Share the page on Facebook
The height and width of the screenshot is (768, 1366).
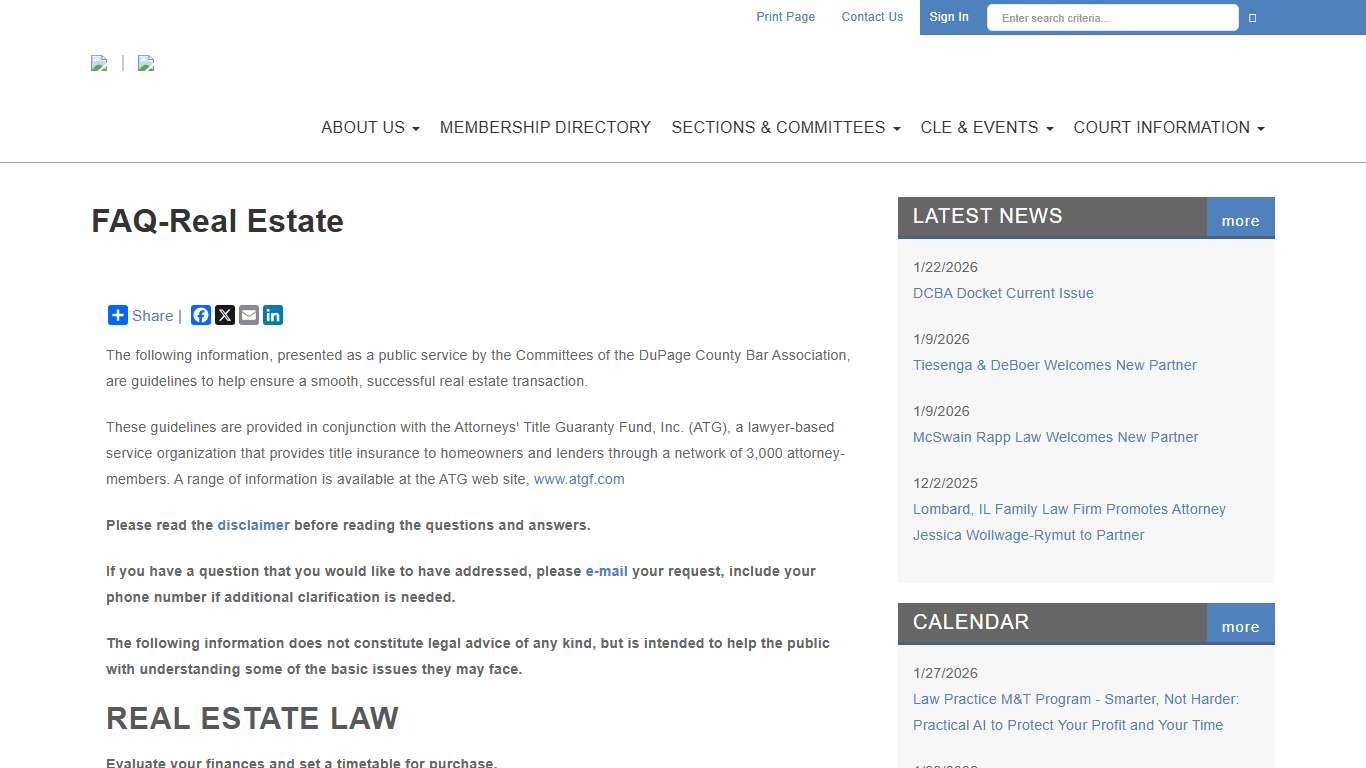click(200, 315)
